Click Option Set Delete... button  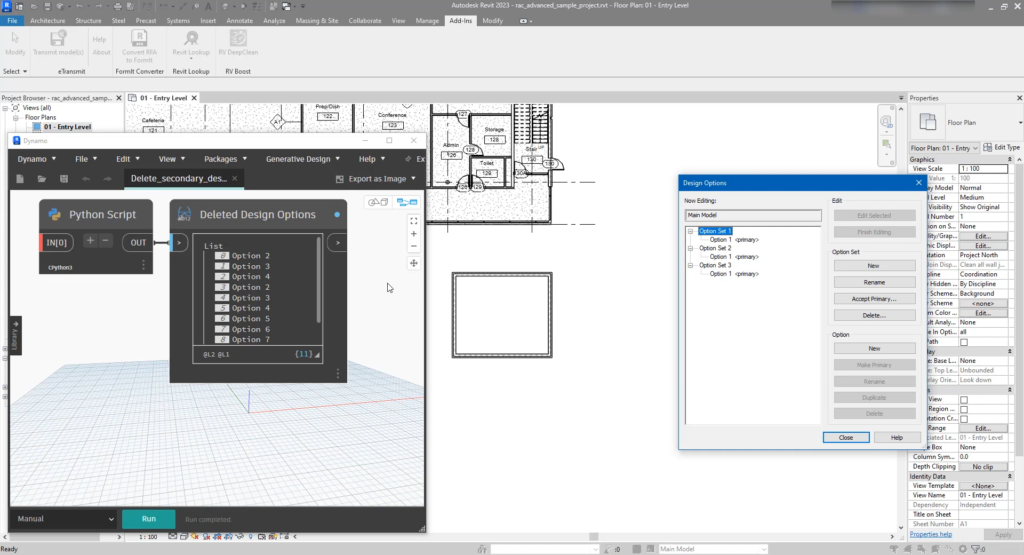point(874,315)
